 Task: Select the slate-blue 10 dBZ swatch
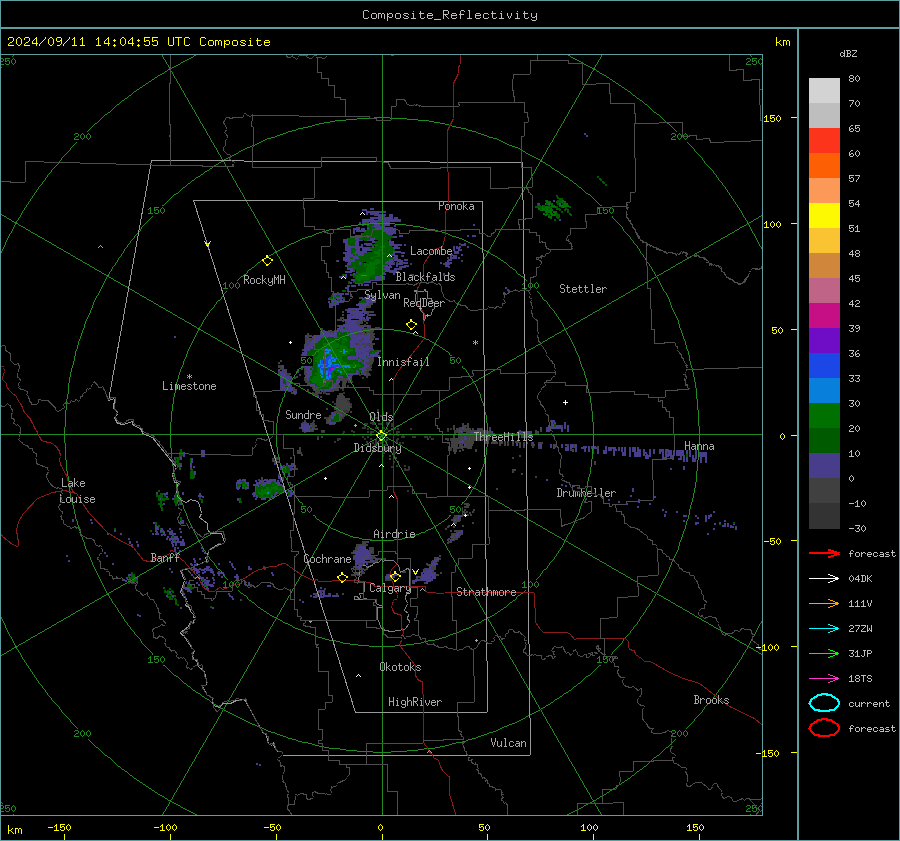(x=824, y=466)
